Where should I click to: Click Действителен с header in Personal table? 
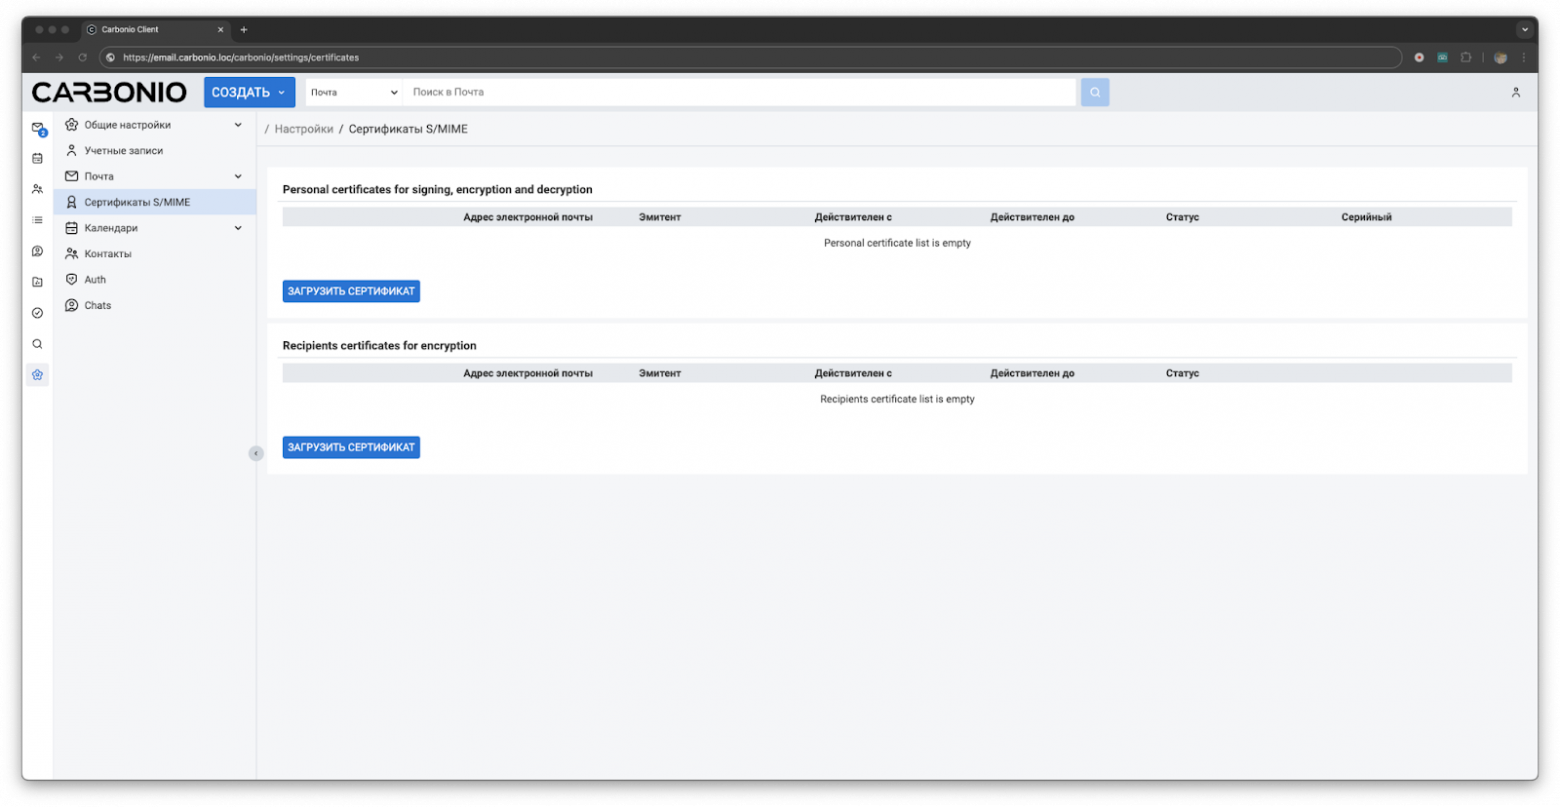(x=853, y=217)
